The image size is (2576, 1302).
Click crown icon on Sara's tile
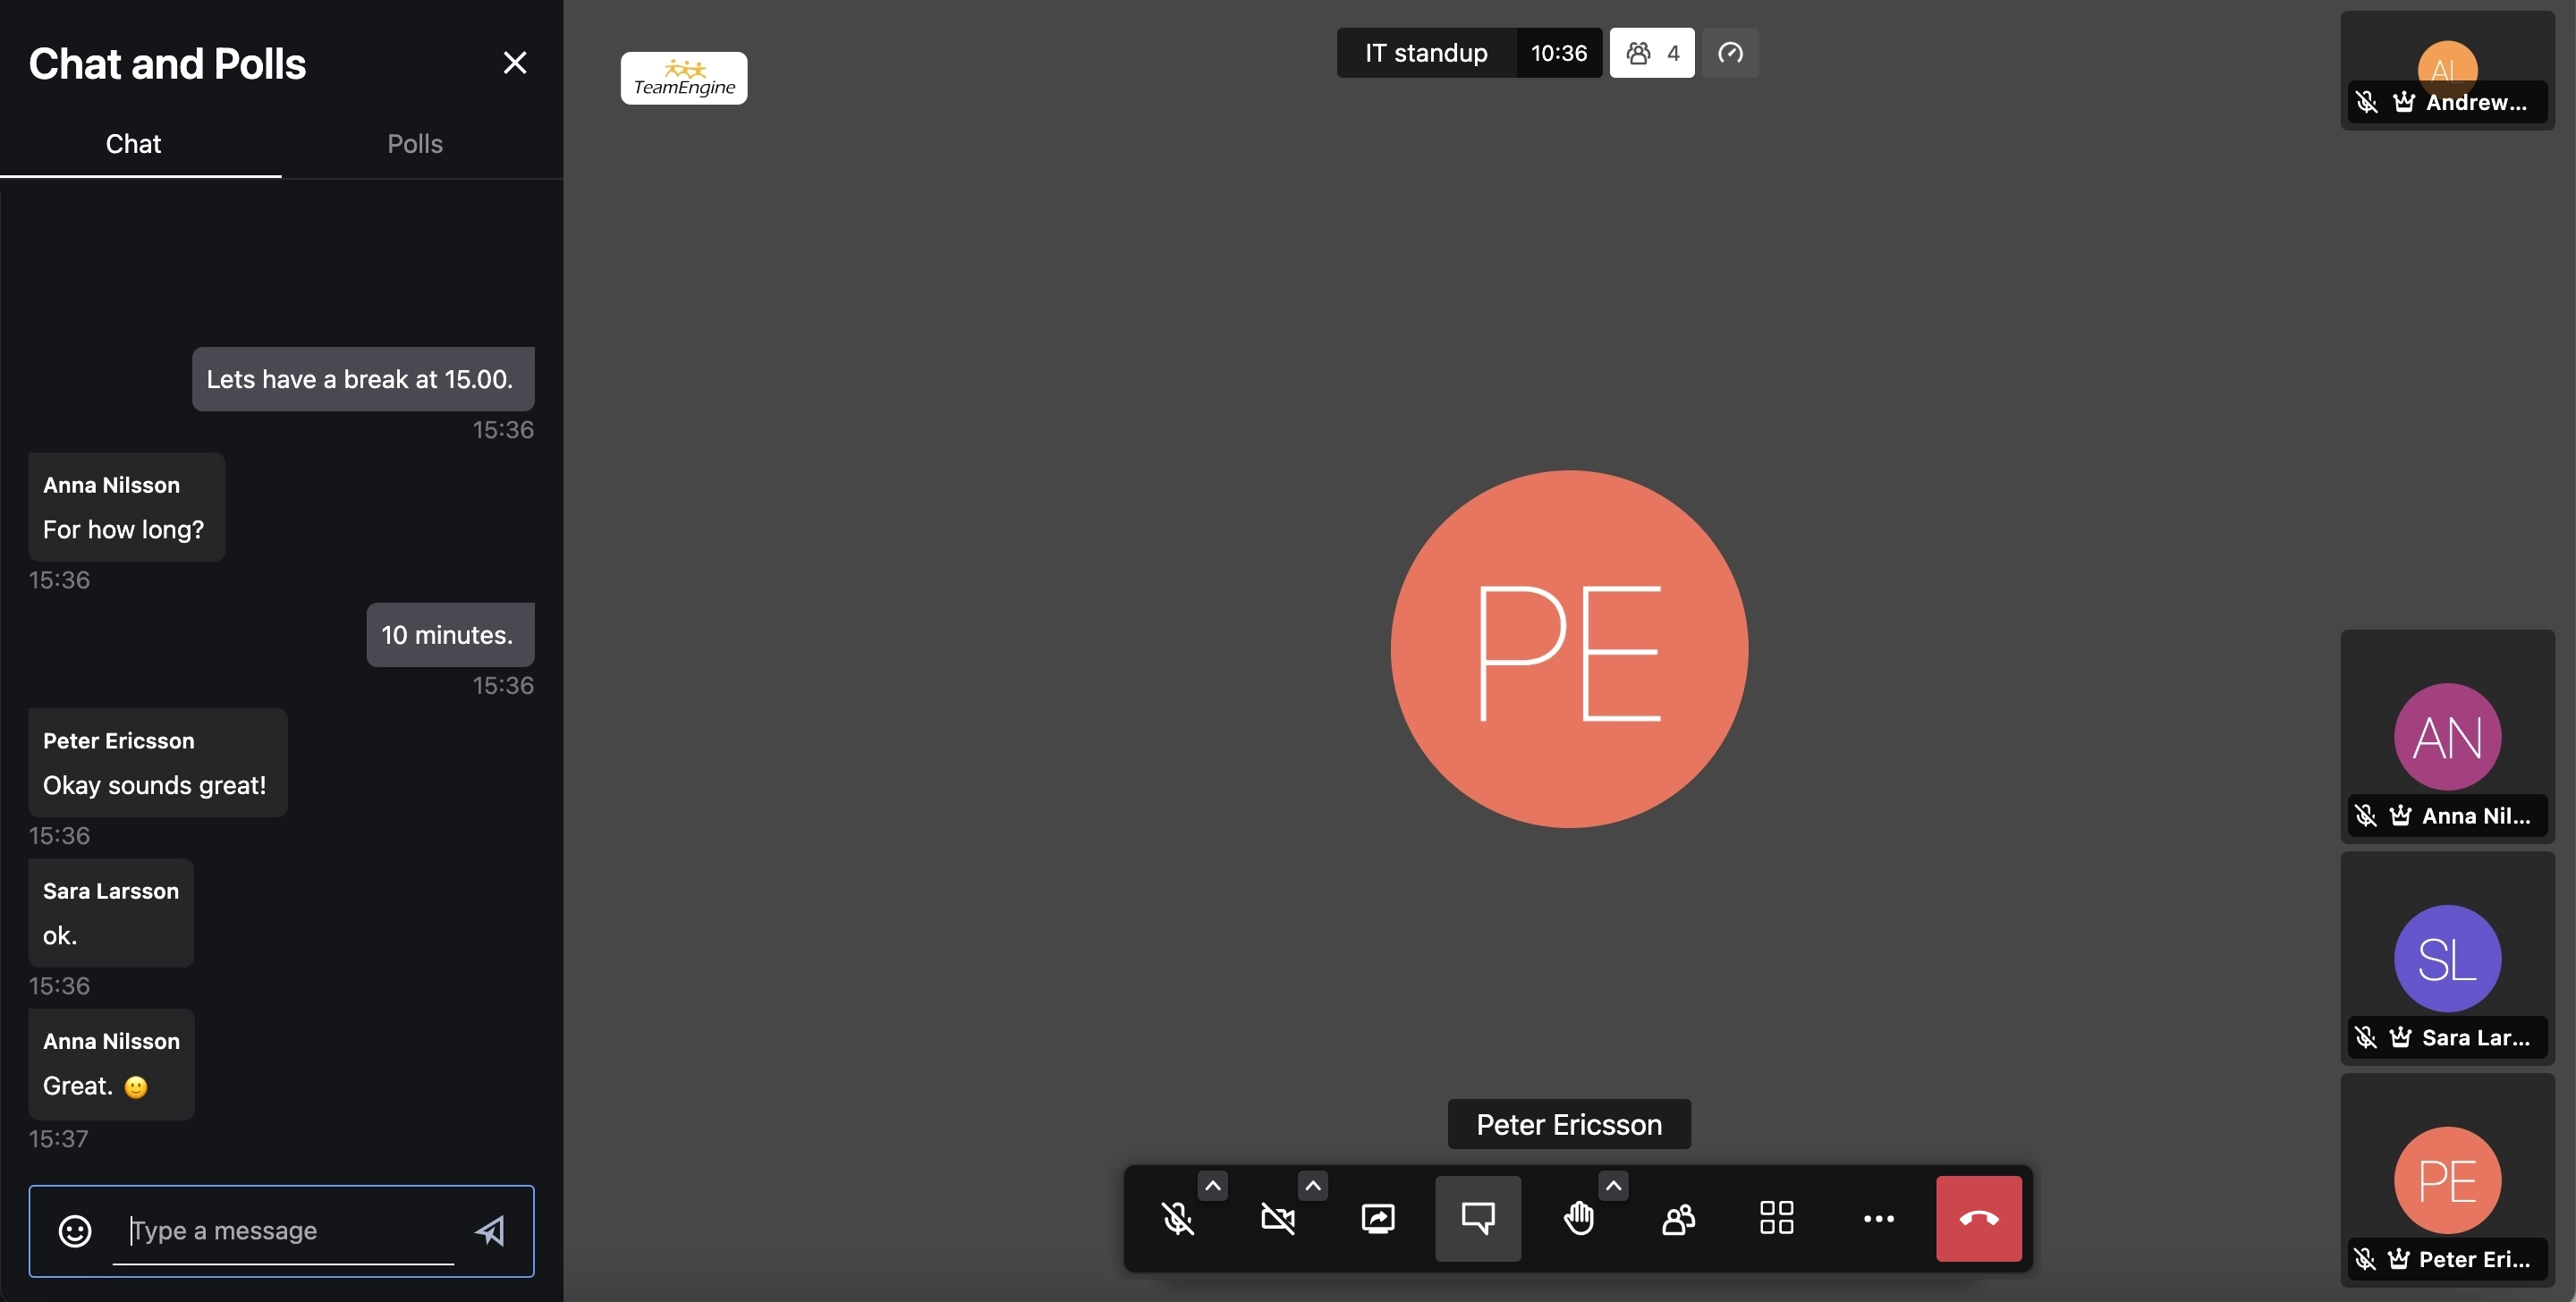click(x=2401, y=1038)
